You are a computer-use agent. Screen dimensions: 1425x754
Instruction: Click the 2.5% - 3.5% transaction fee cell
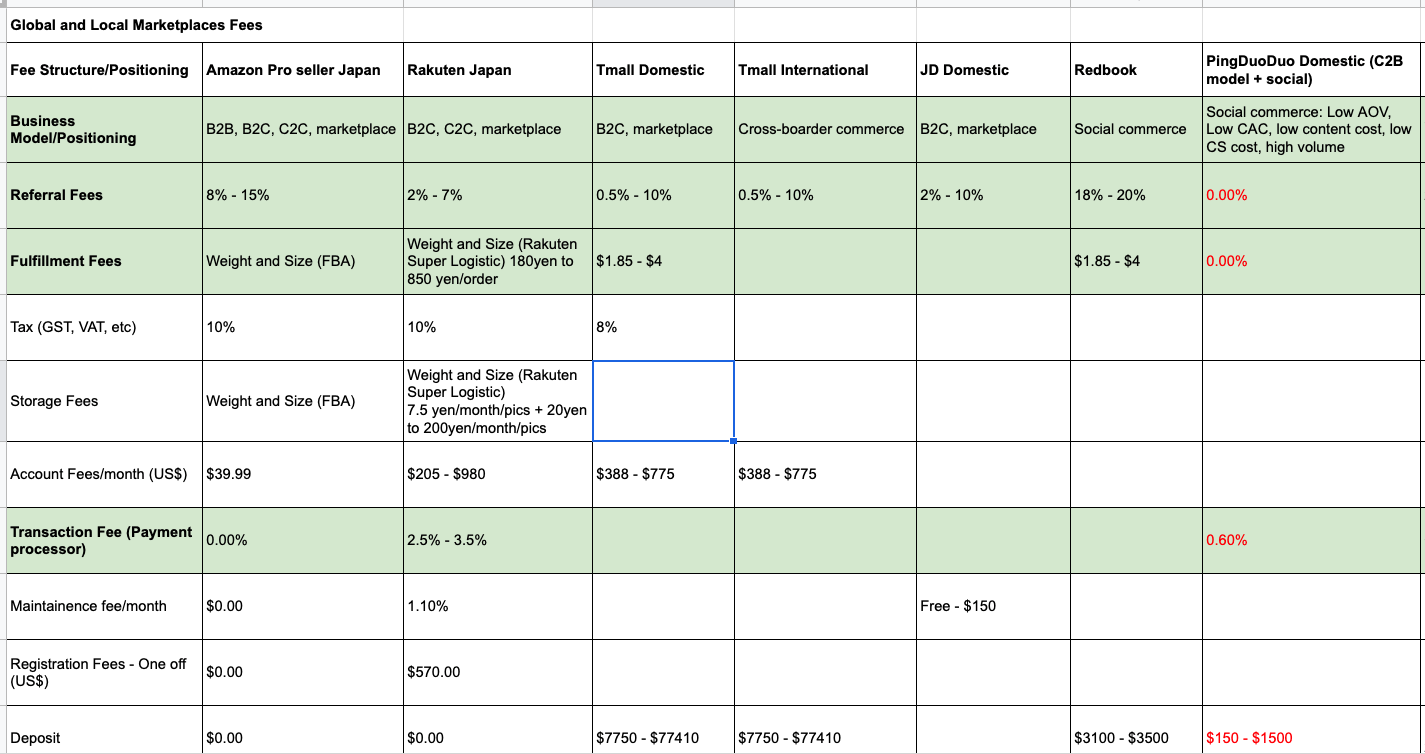(x=498, y=540)
